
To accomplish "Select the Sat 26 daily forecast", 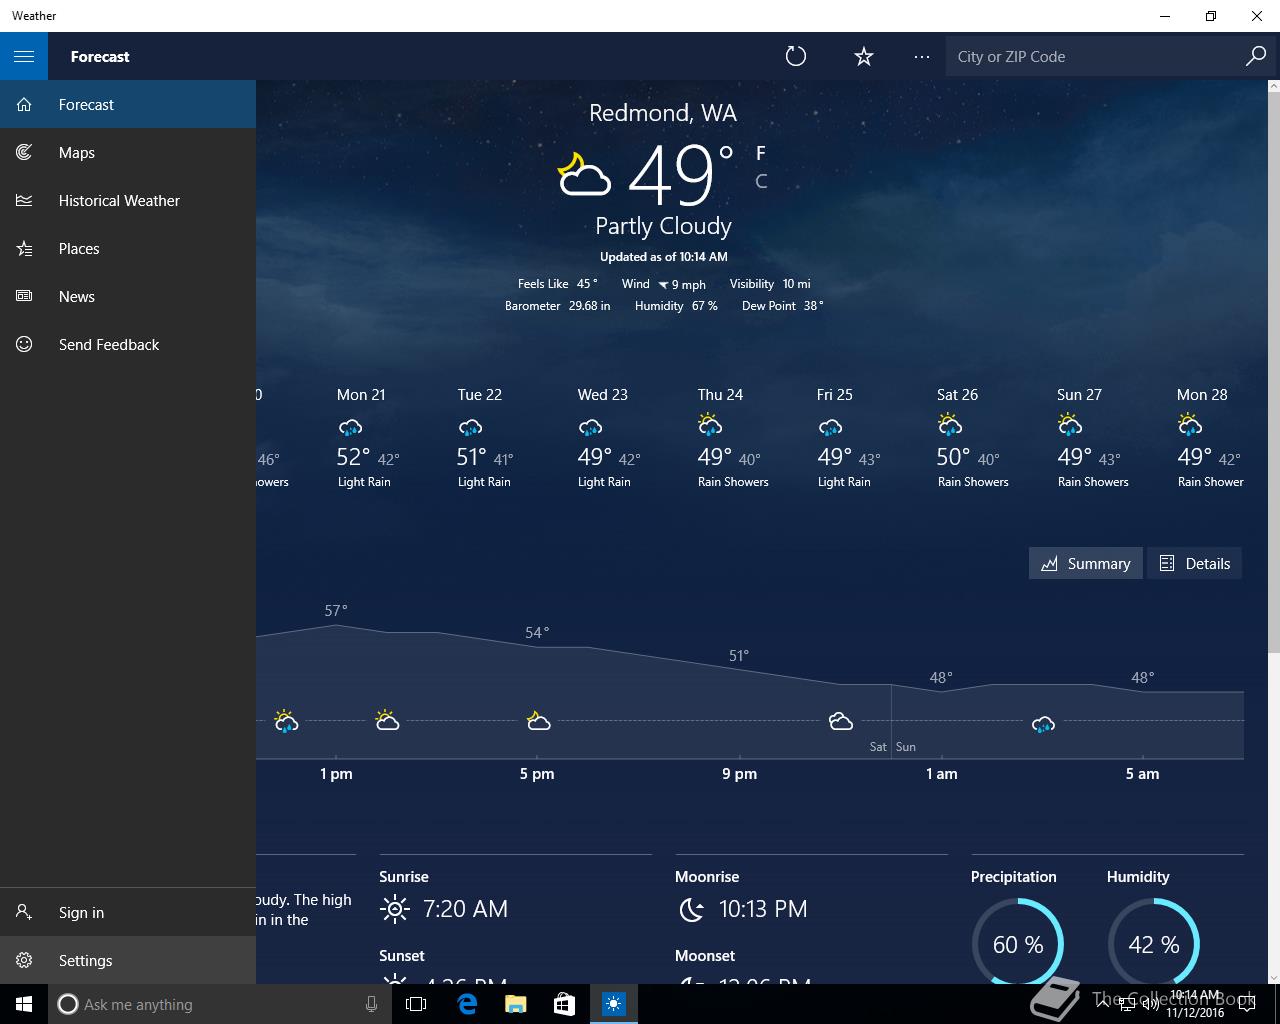I will (x=972, y=437).
